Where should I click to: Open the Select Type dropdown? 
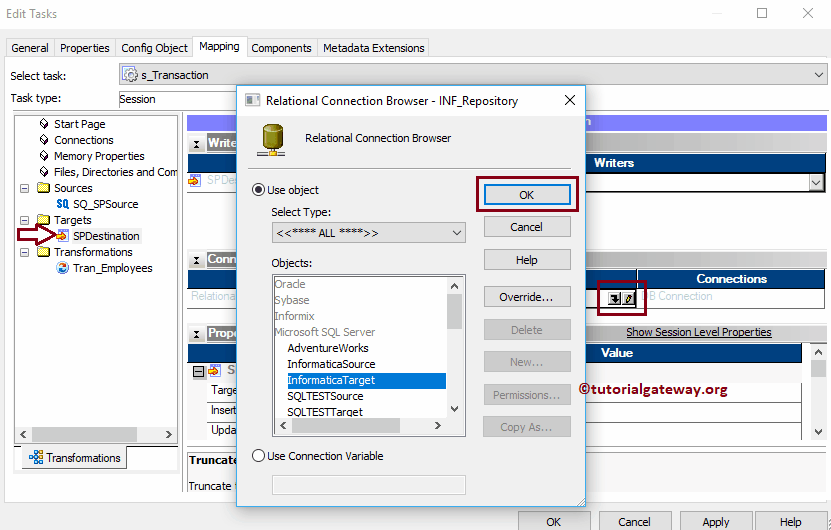tap(368, 233)
